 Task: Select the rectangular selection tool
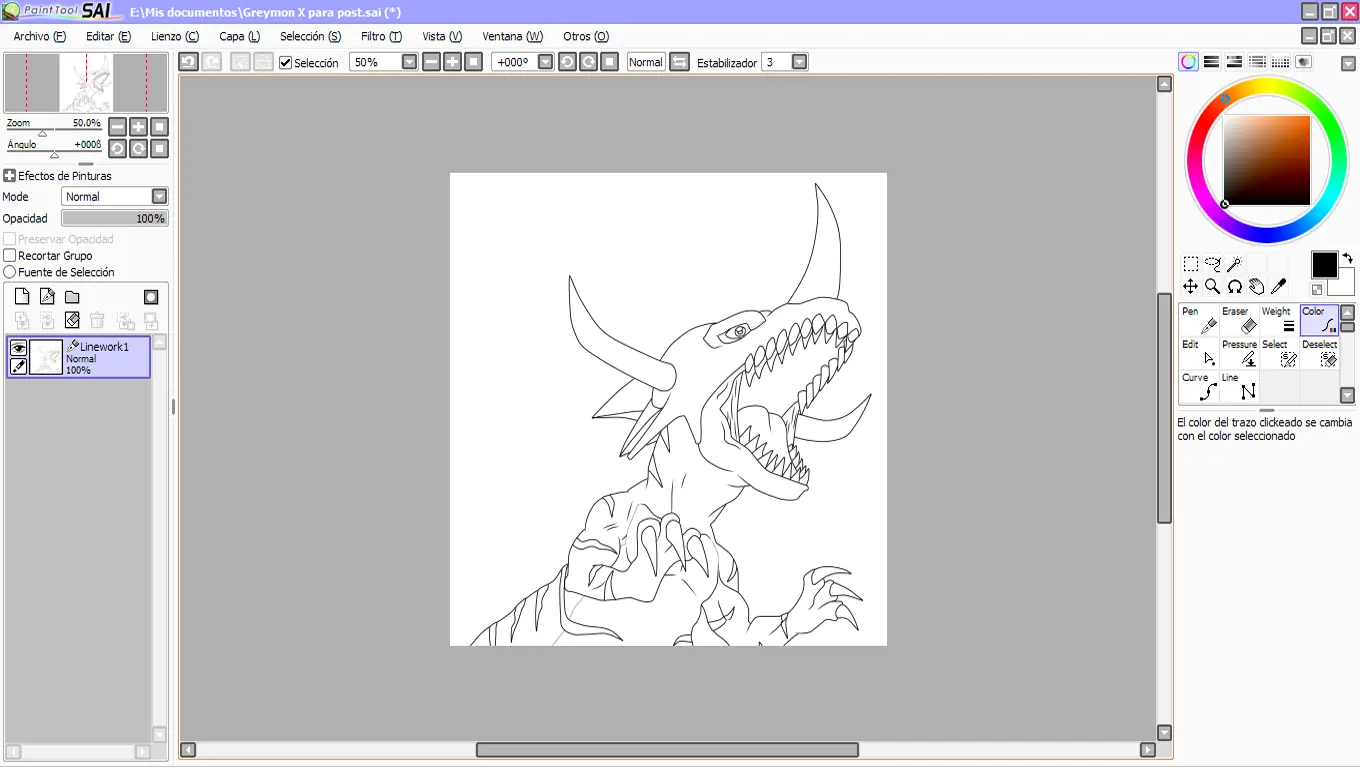pos(1190,264)
